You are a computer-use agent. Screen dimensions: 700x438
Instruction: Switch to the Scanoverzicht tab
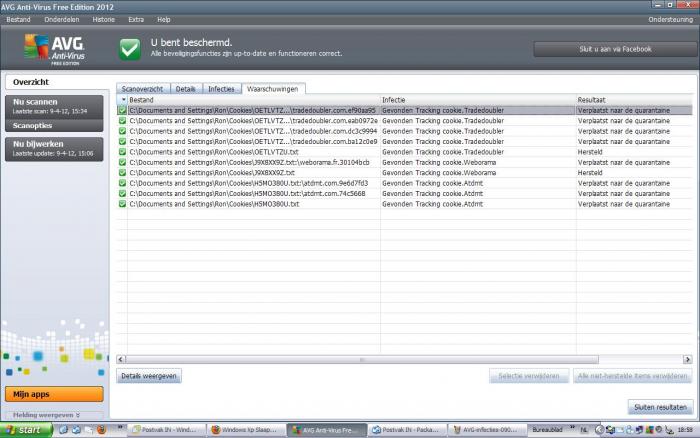(x=142, y=89)
